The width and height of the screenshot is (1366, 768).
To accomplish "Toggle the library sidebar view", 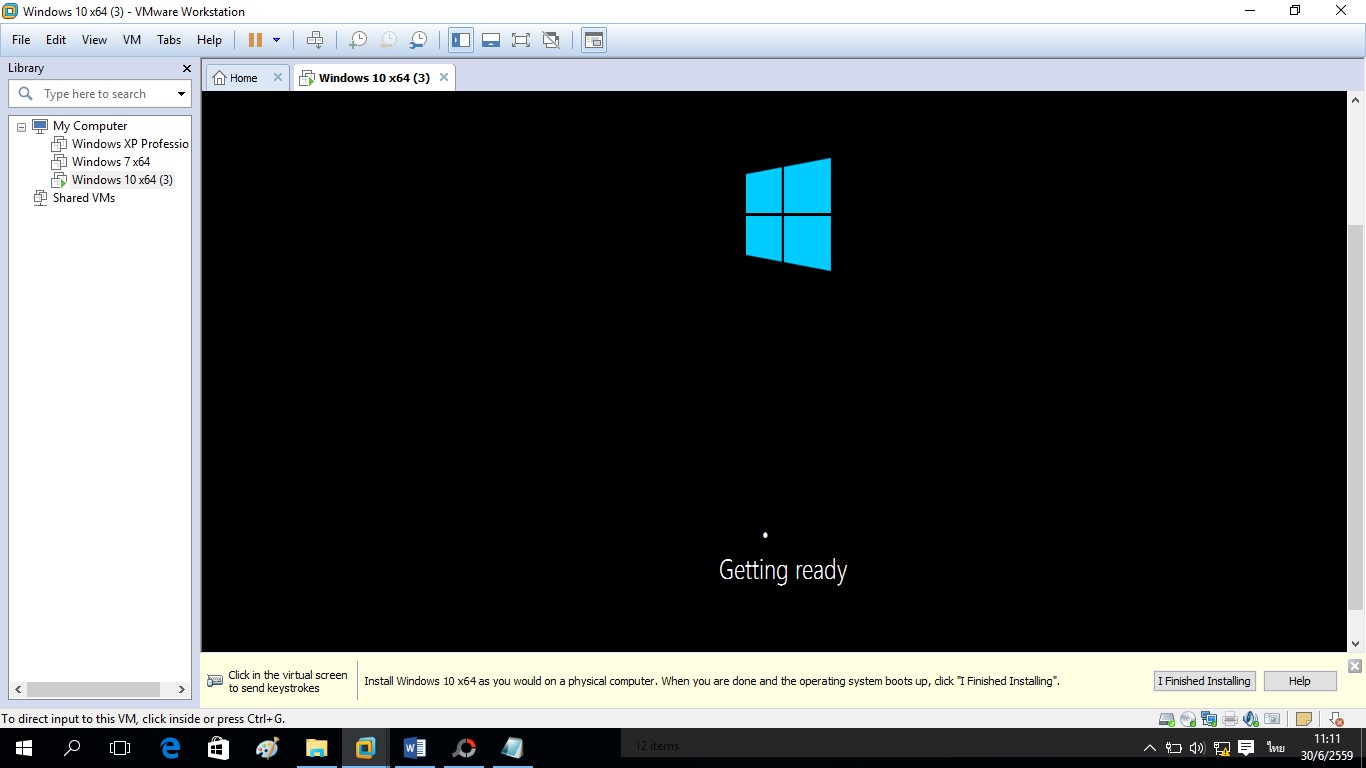I will [461, 40].
